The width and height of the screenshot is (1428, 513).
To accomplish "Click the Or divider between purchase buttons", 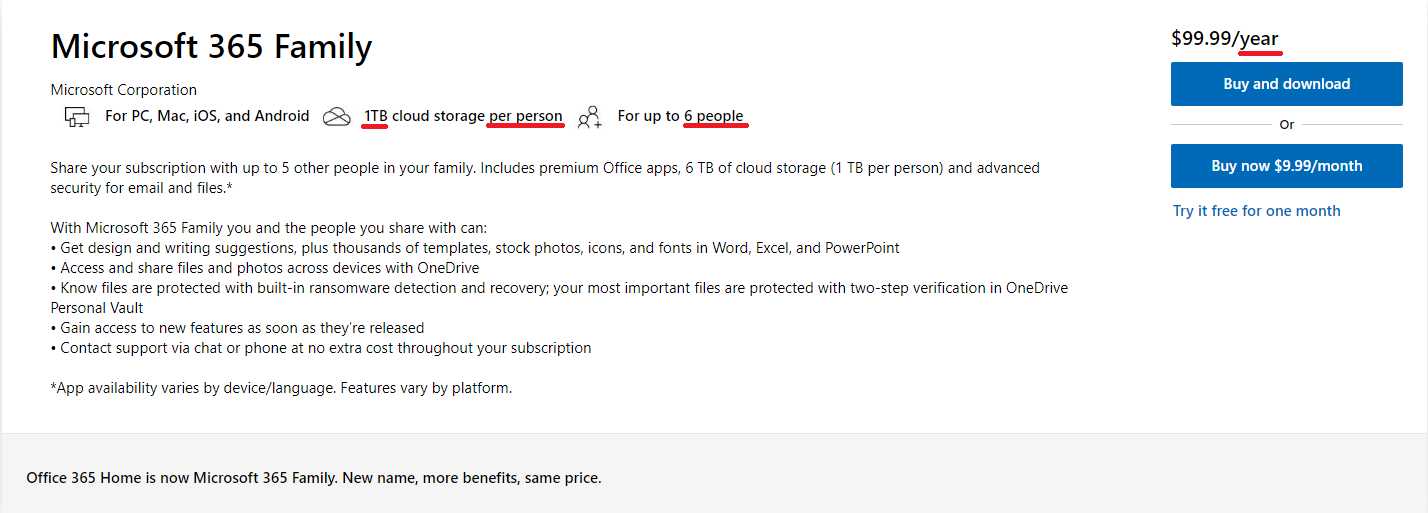I will [x=1286, y=125].
